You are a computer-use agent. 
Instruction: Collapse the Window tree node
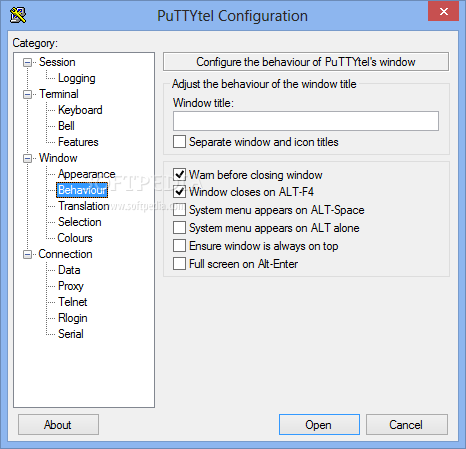tap(27, 158)
